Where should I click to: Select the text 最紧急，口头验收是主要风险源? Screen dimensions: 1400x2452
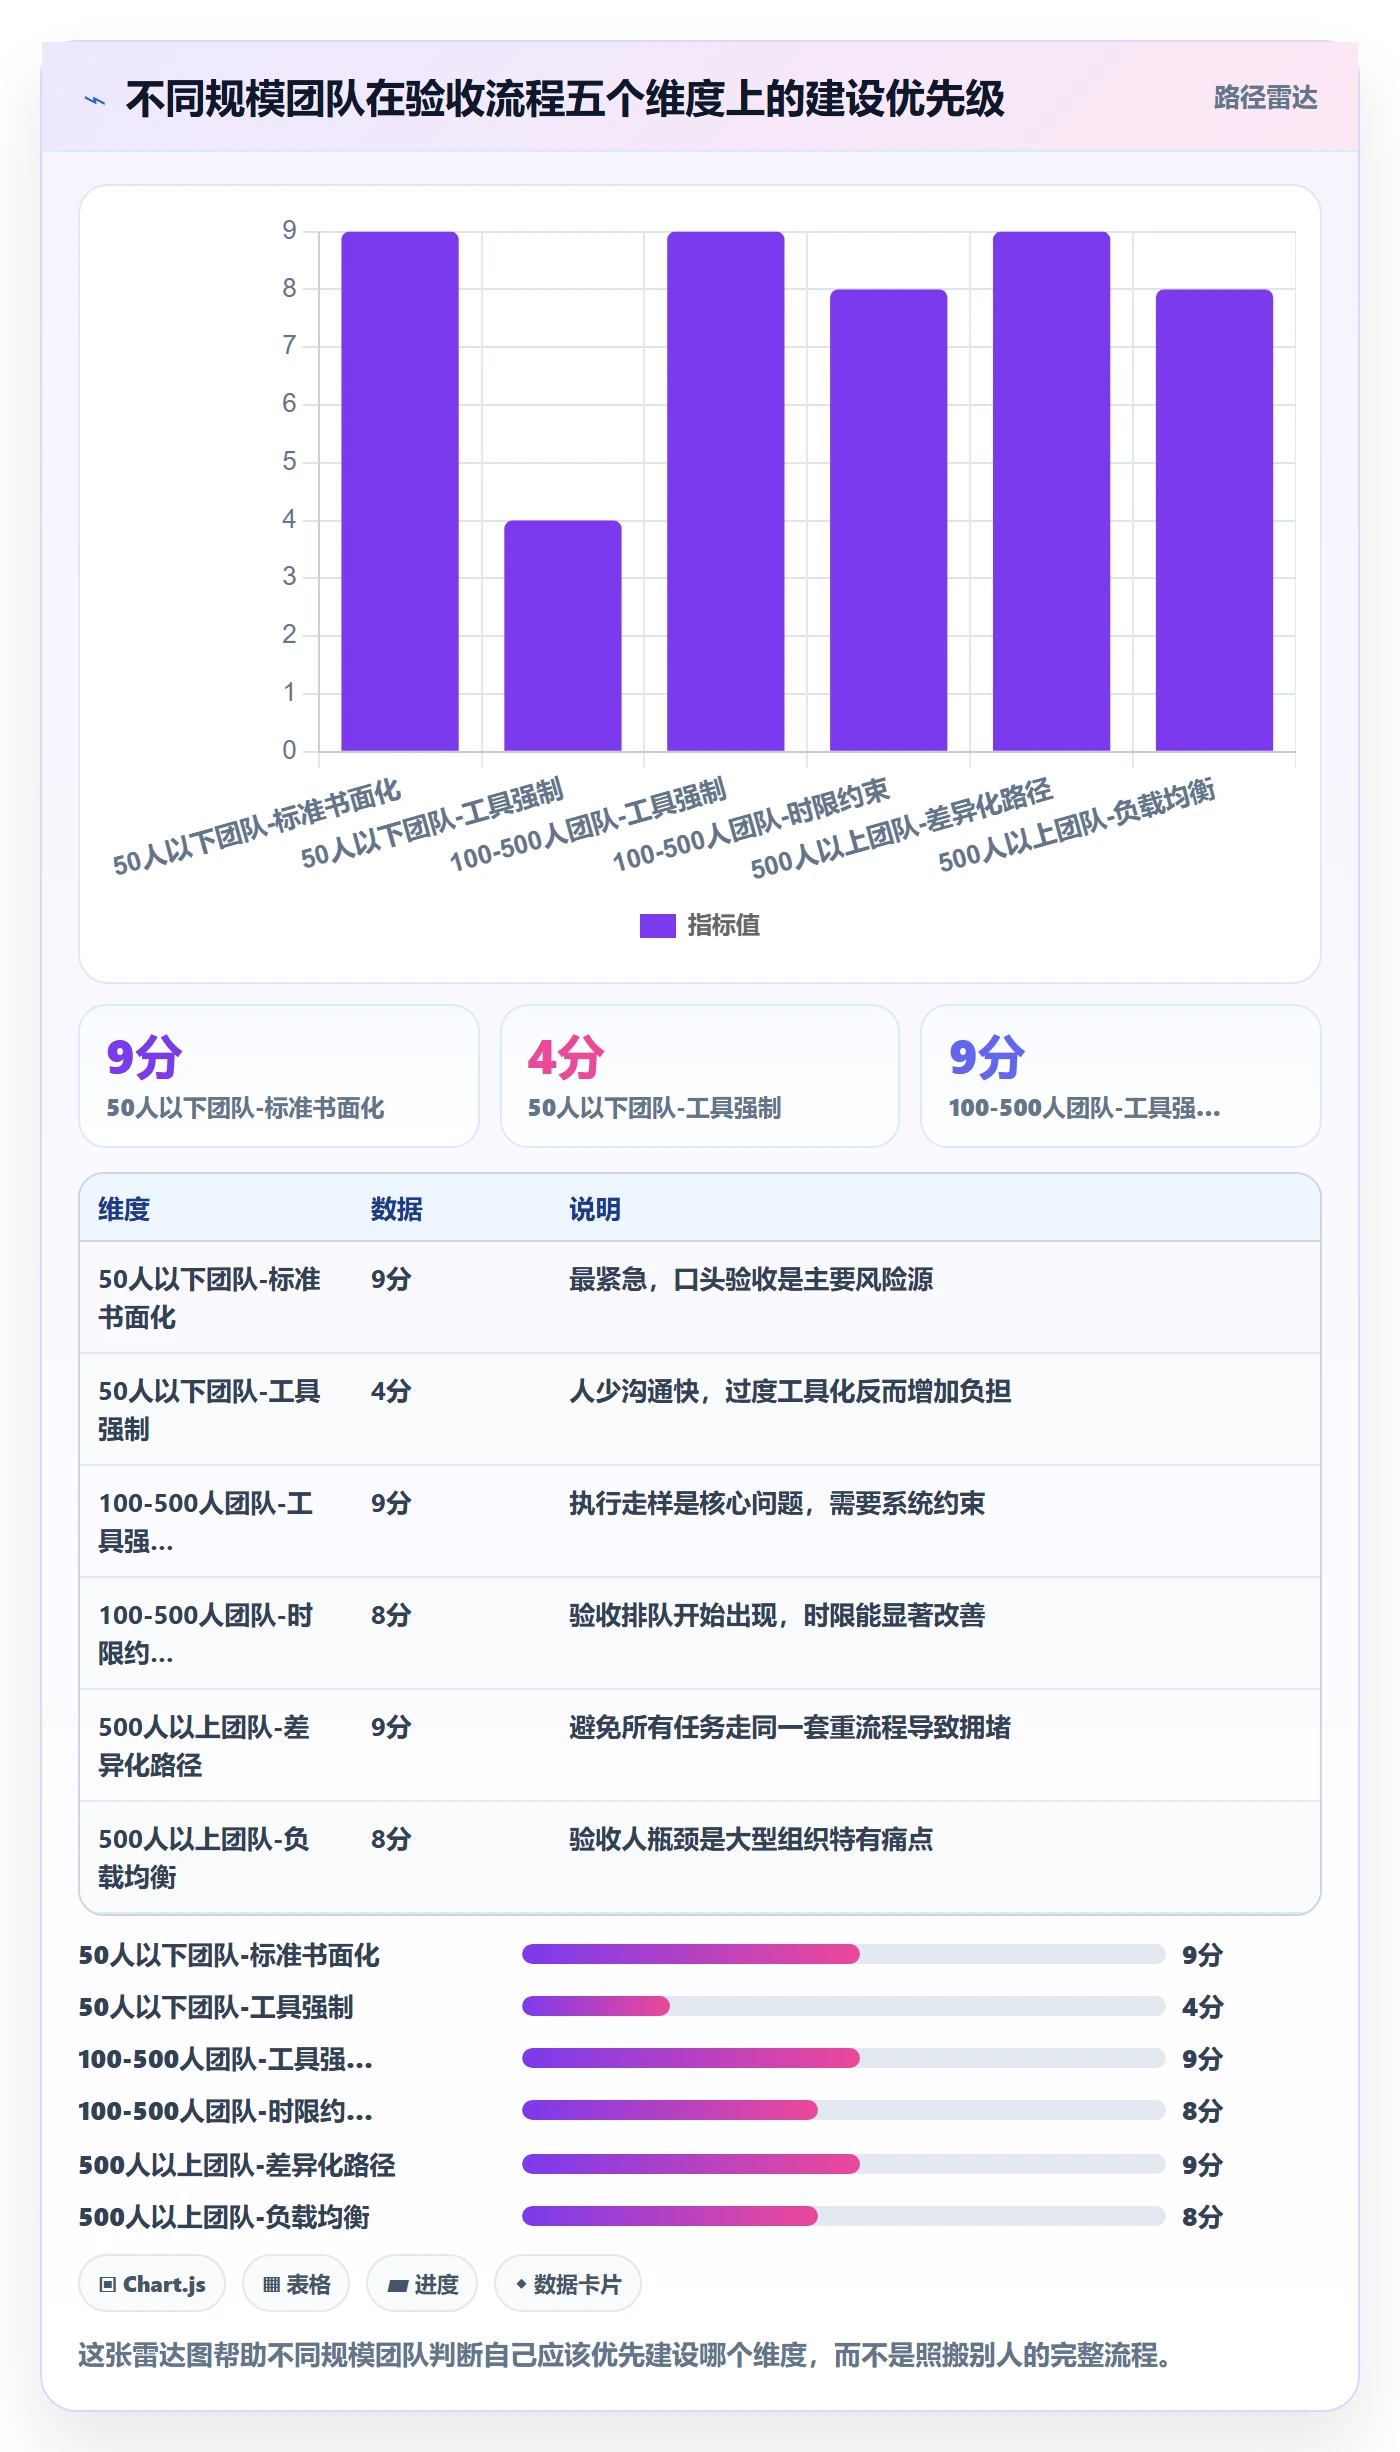tap(751, 1279)
